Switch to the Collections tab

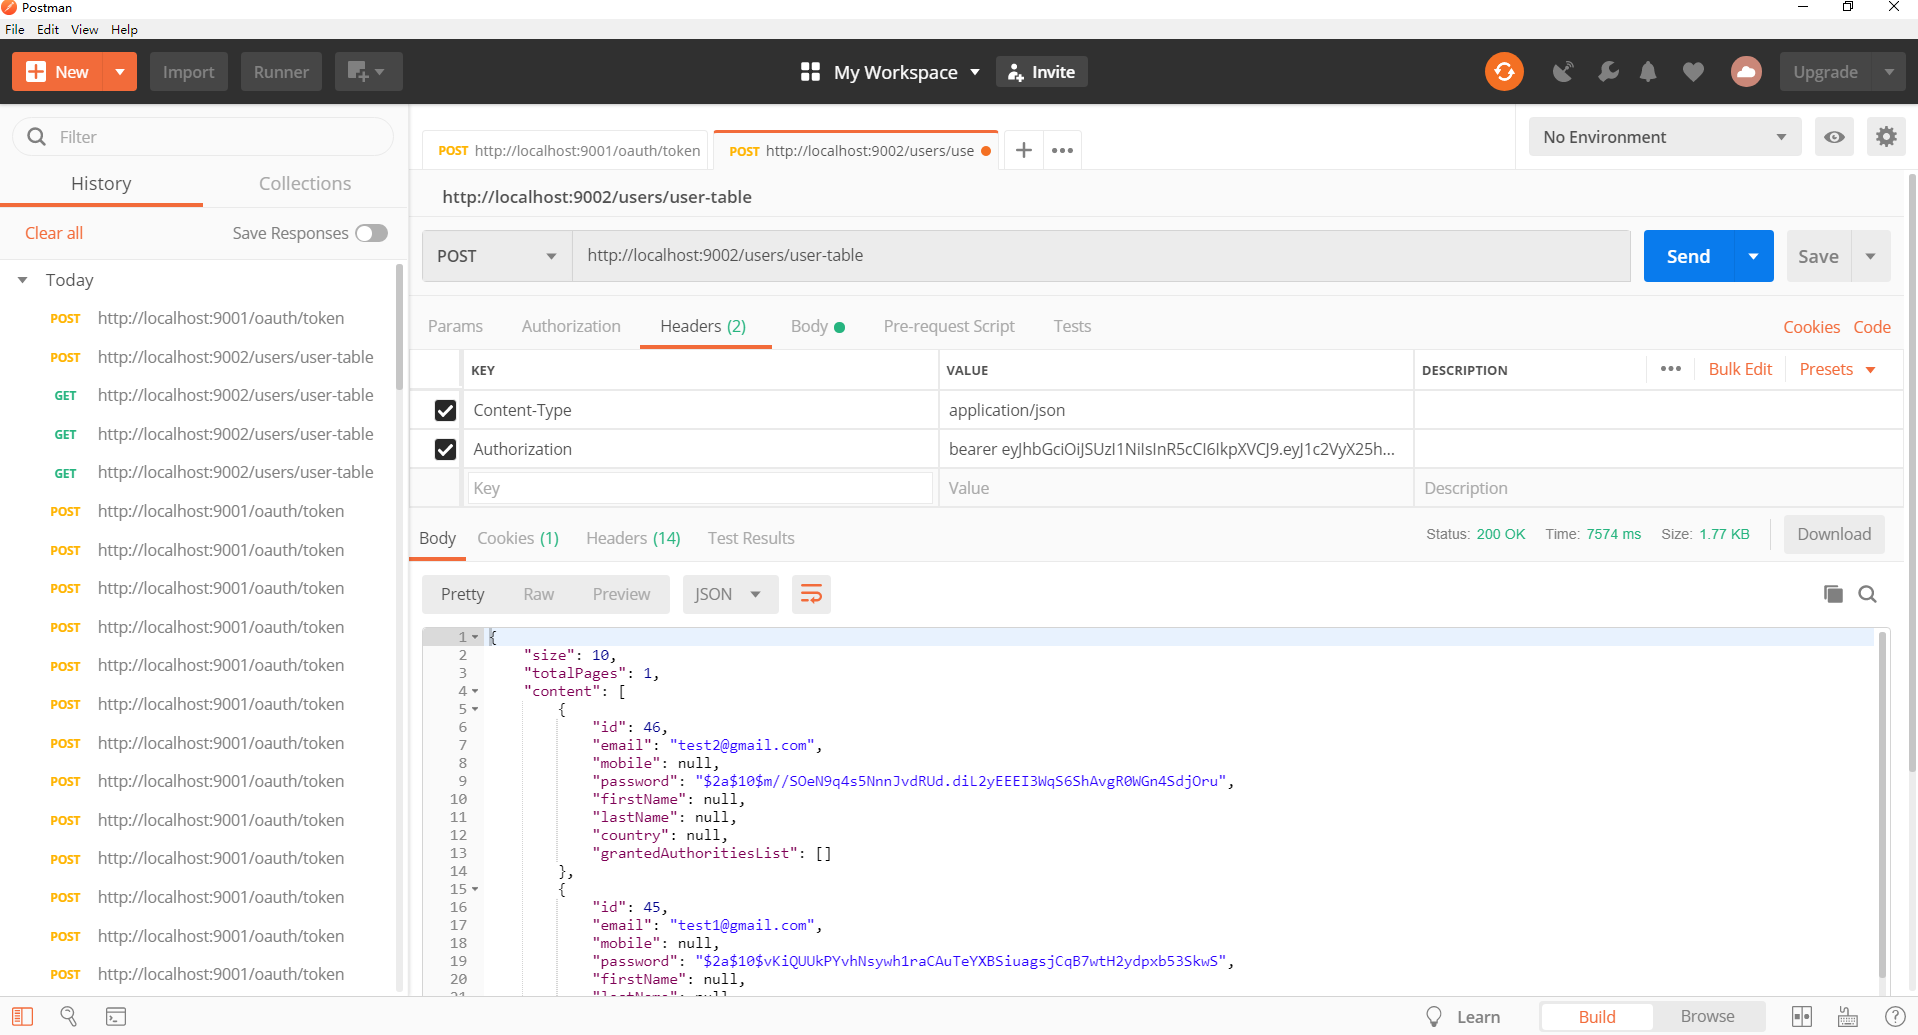[x=305, y=183]
